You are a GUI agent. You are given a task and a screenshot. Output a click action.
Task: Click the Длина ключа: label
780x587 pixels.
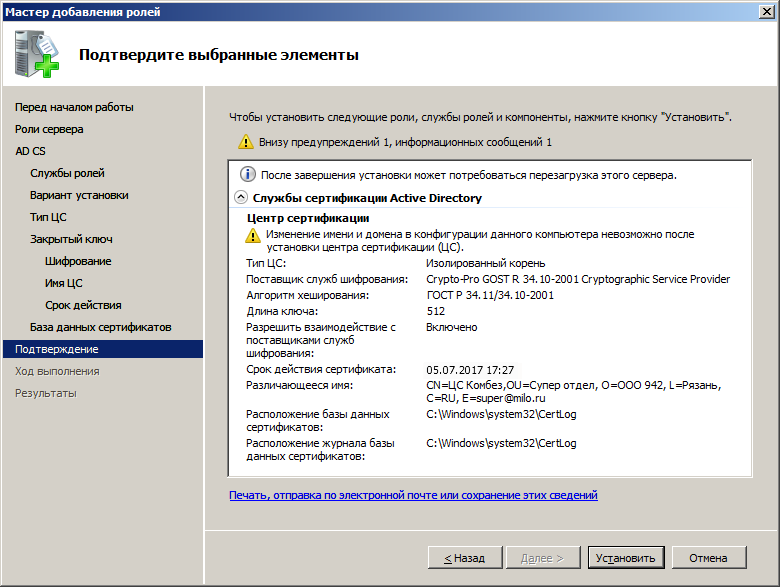point(282,311)
